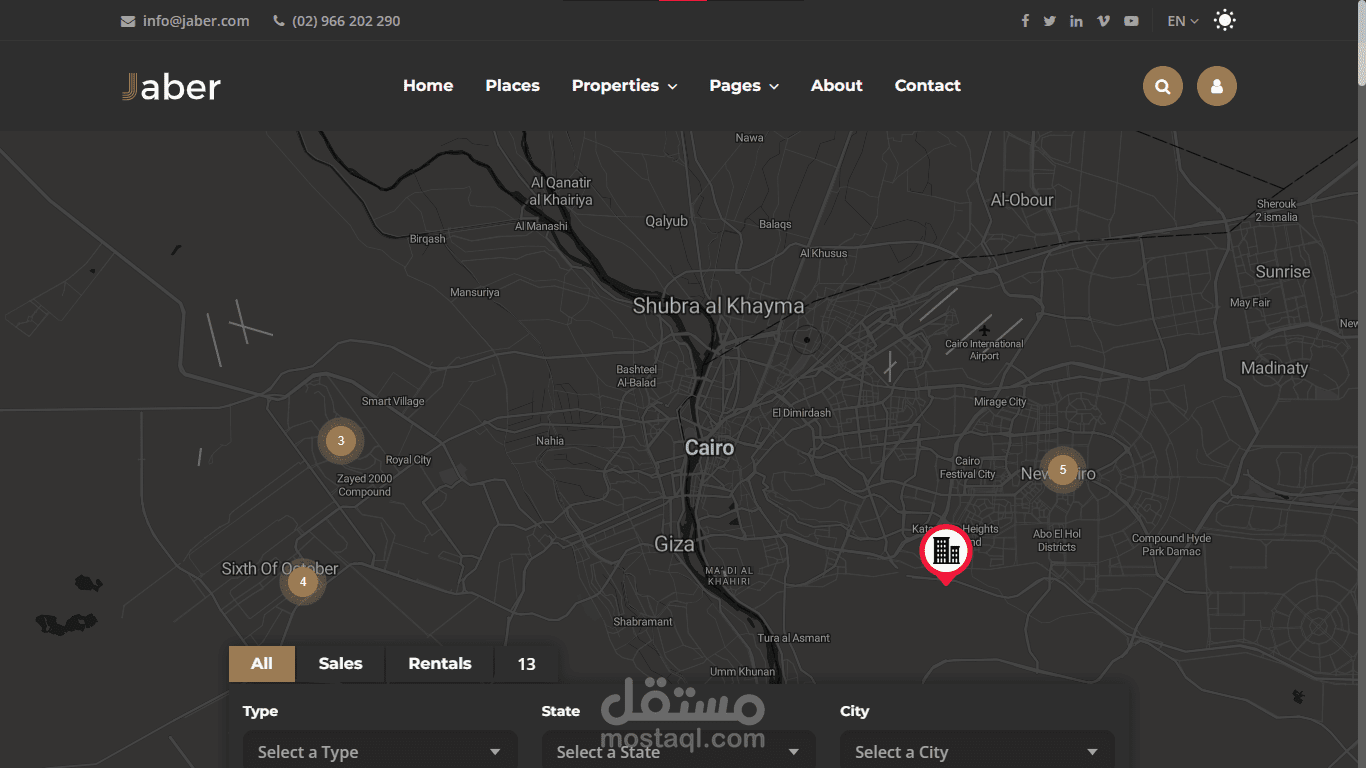Click the map cluster marker labeled 4

(x=303, y=582)
